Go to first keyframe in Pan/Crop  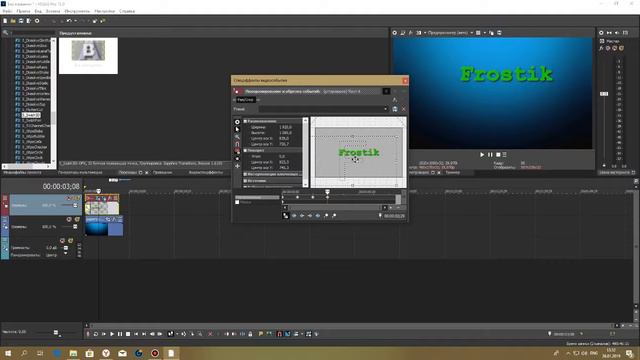tap(294, 216)
